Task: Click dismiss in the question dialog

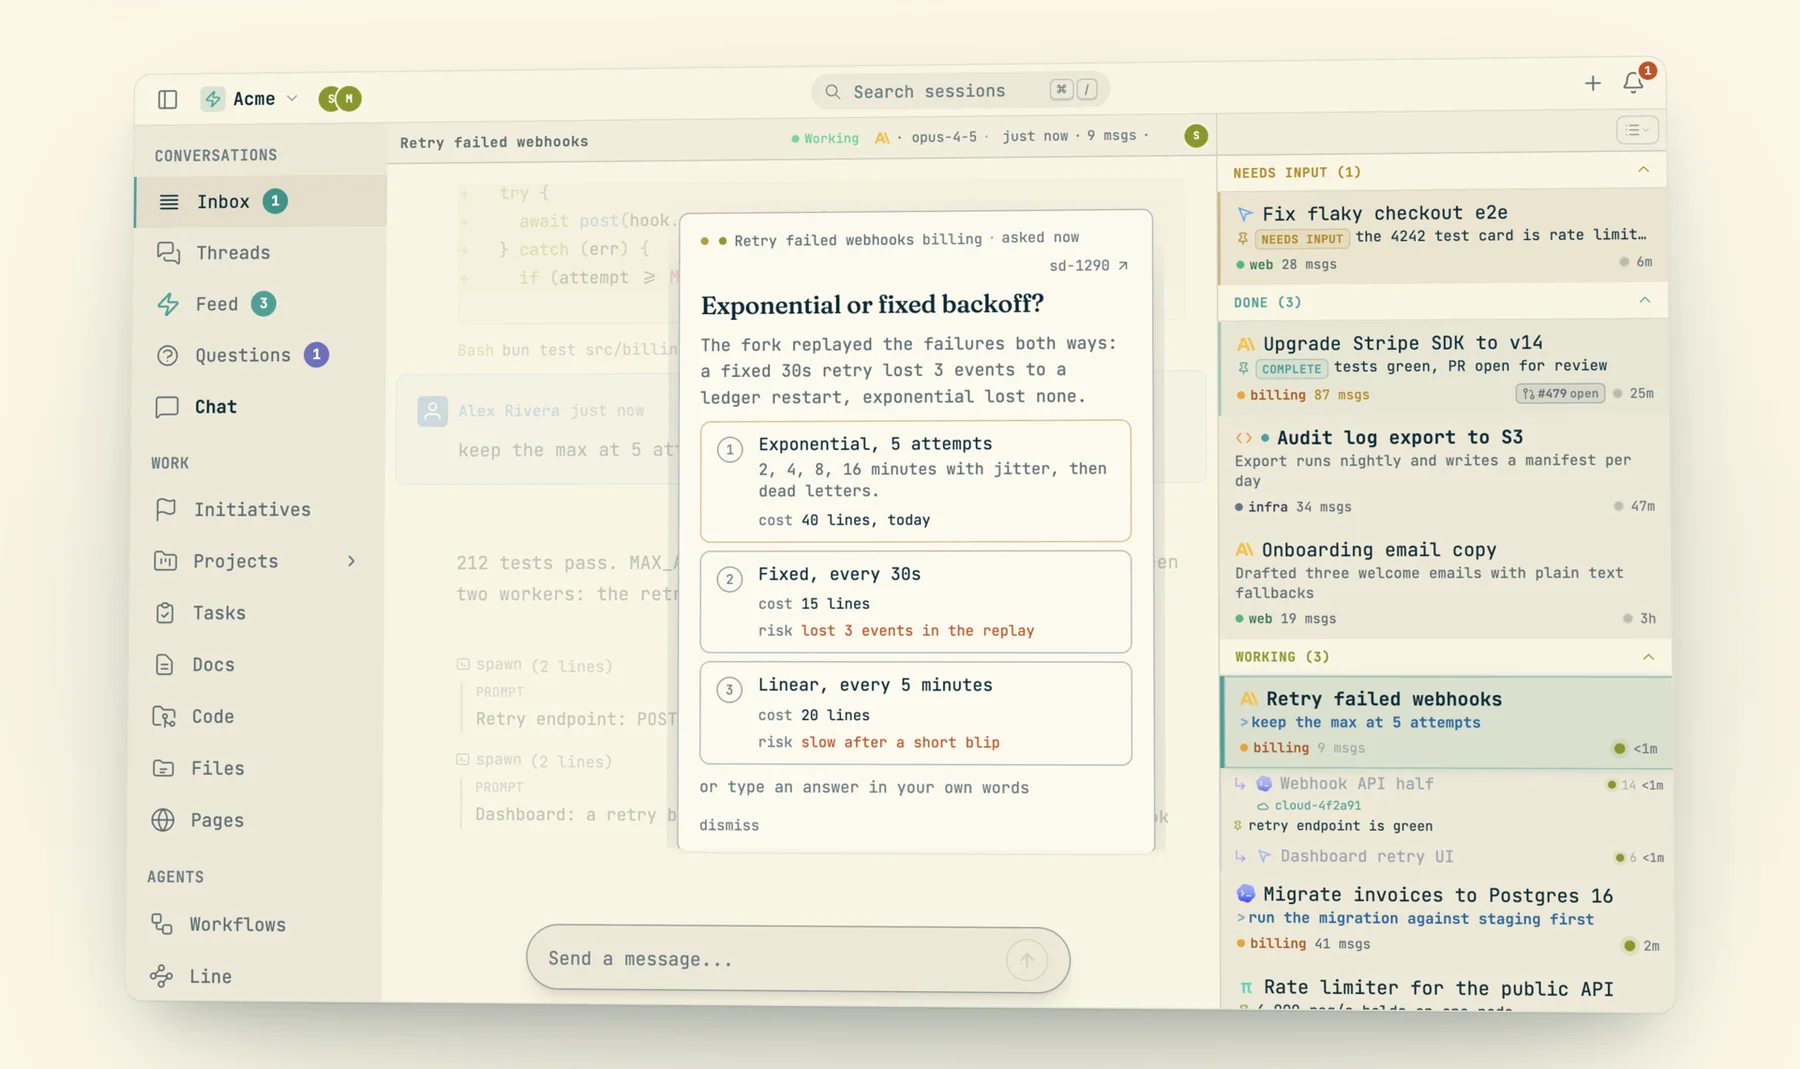Action: pos(729,825)
